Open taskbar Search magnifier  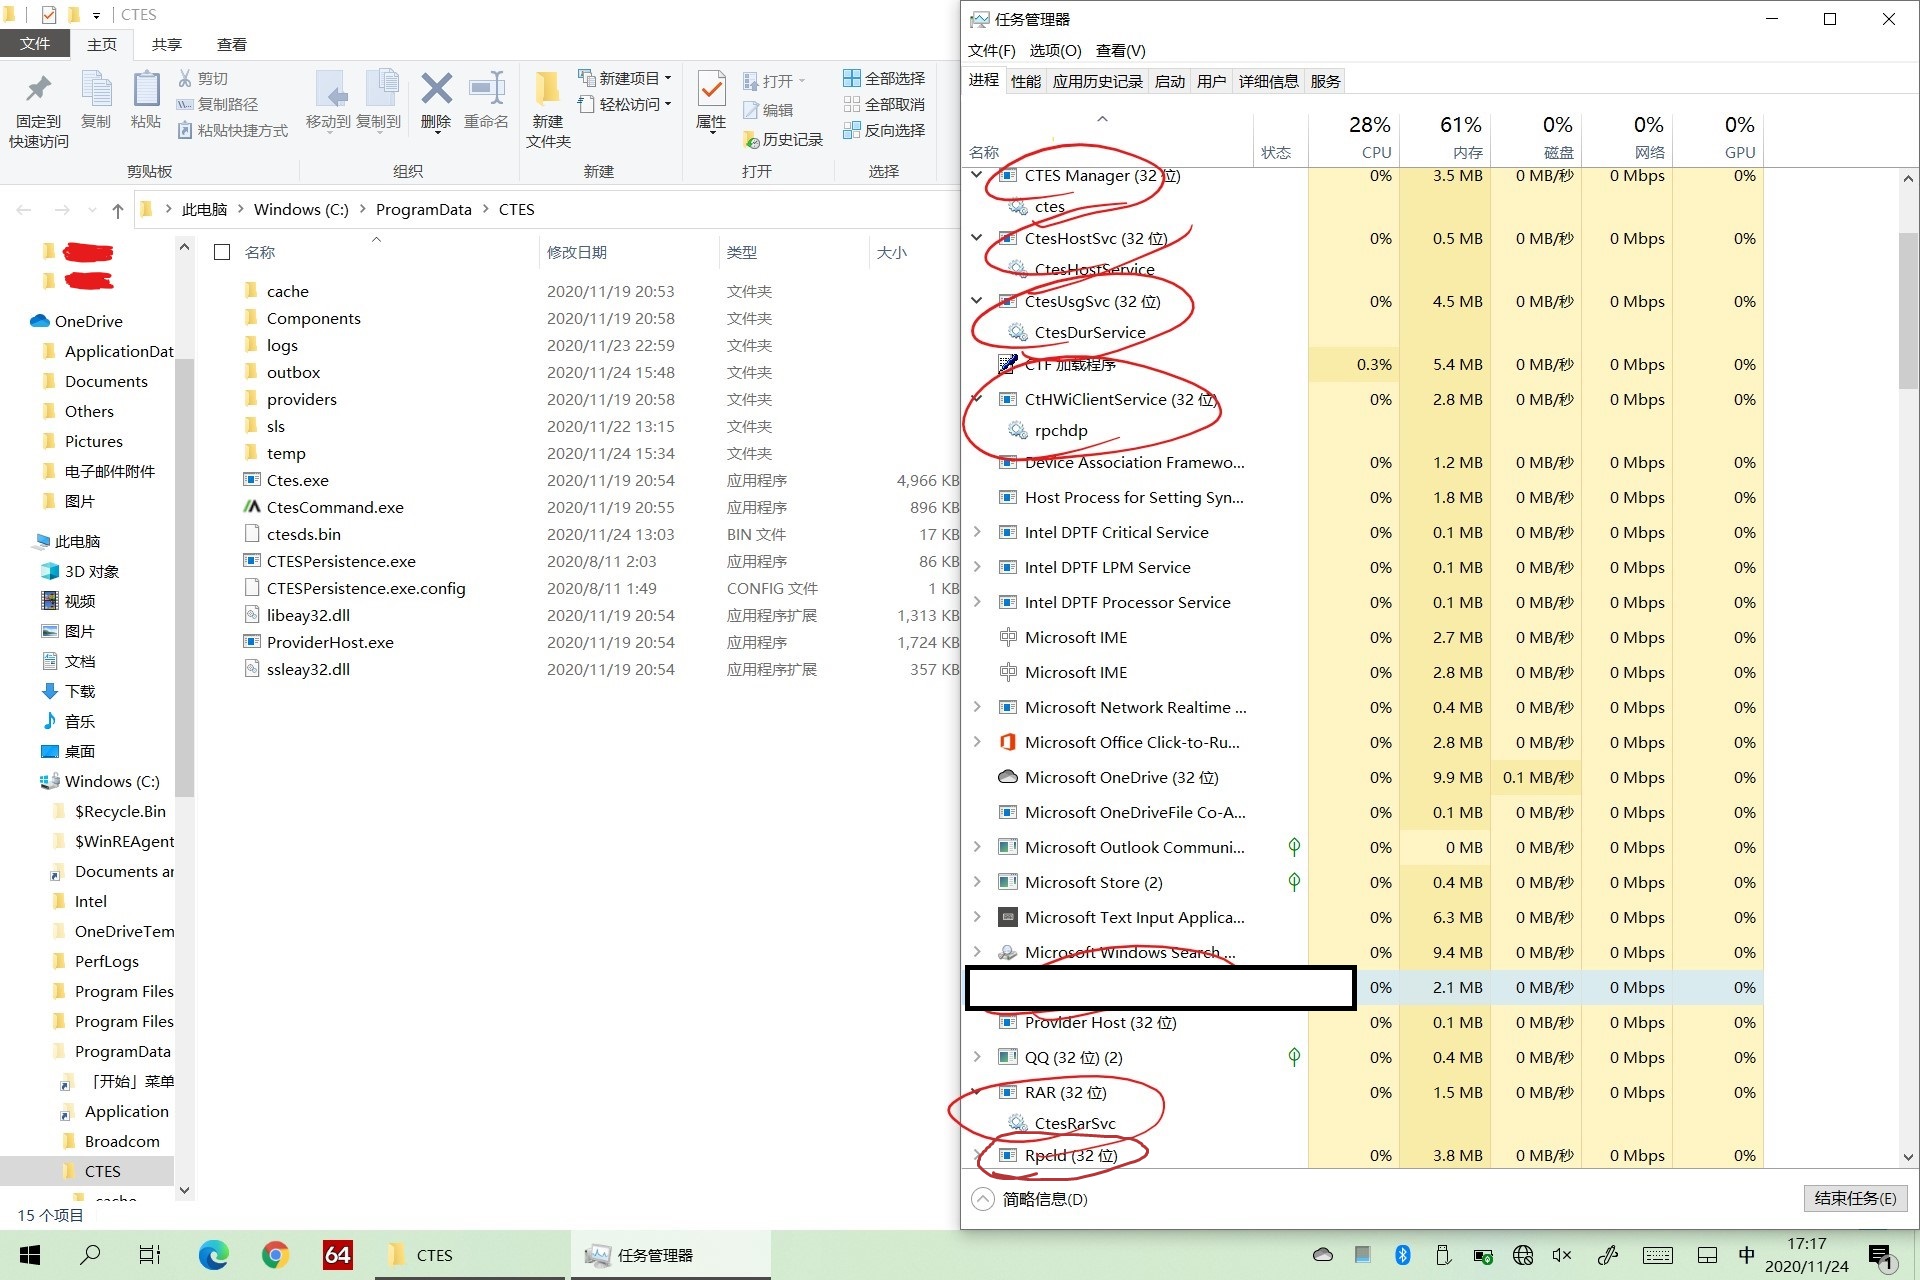click(90, 1255)
